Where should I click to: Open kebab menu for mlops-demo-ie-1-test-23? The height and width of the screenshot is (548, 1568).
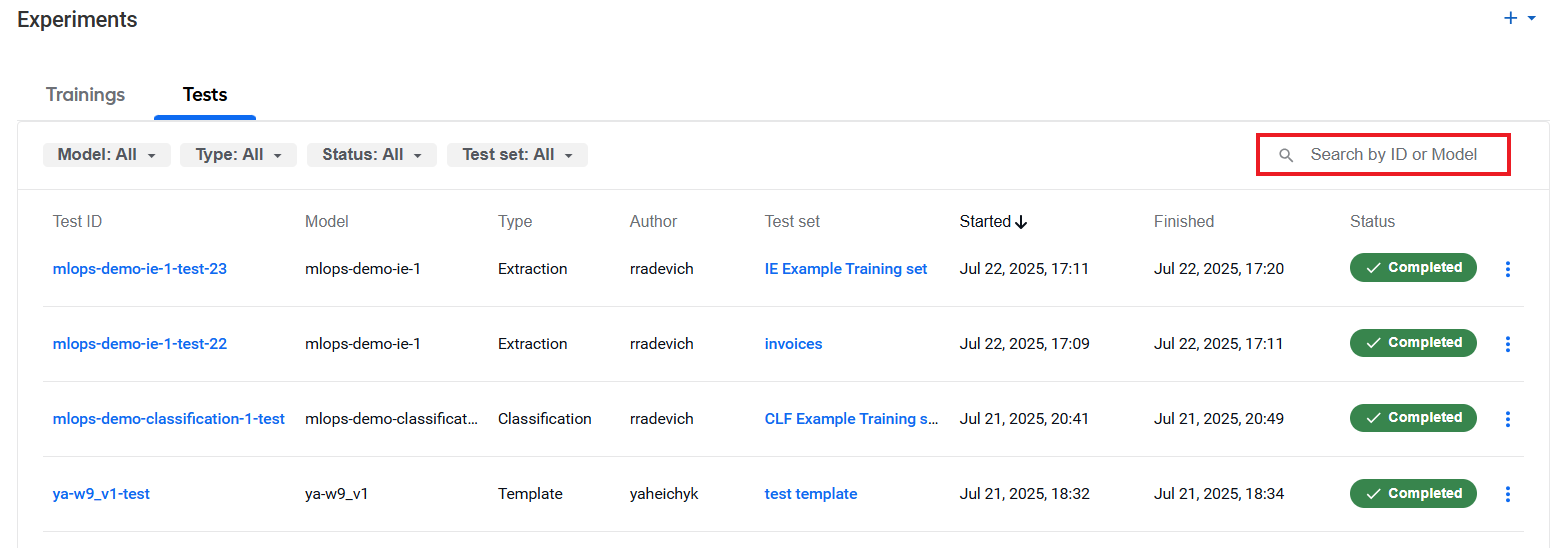(1508, 269)
